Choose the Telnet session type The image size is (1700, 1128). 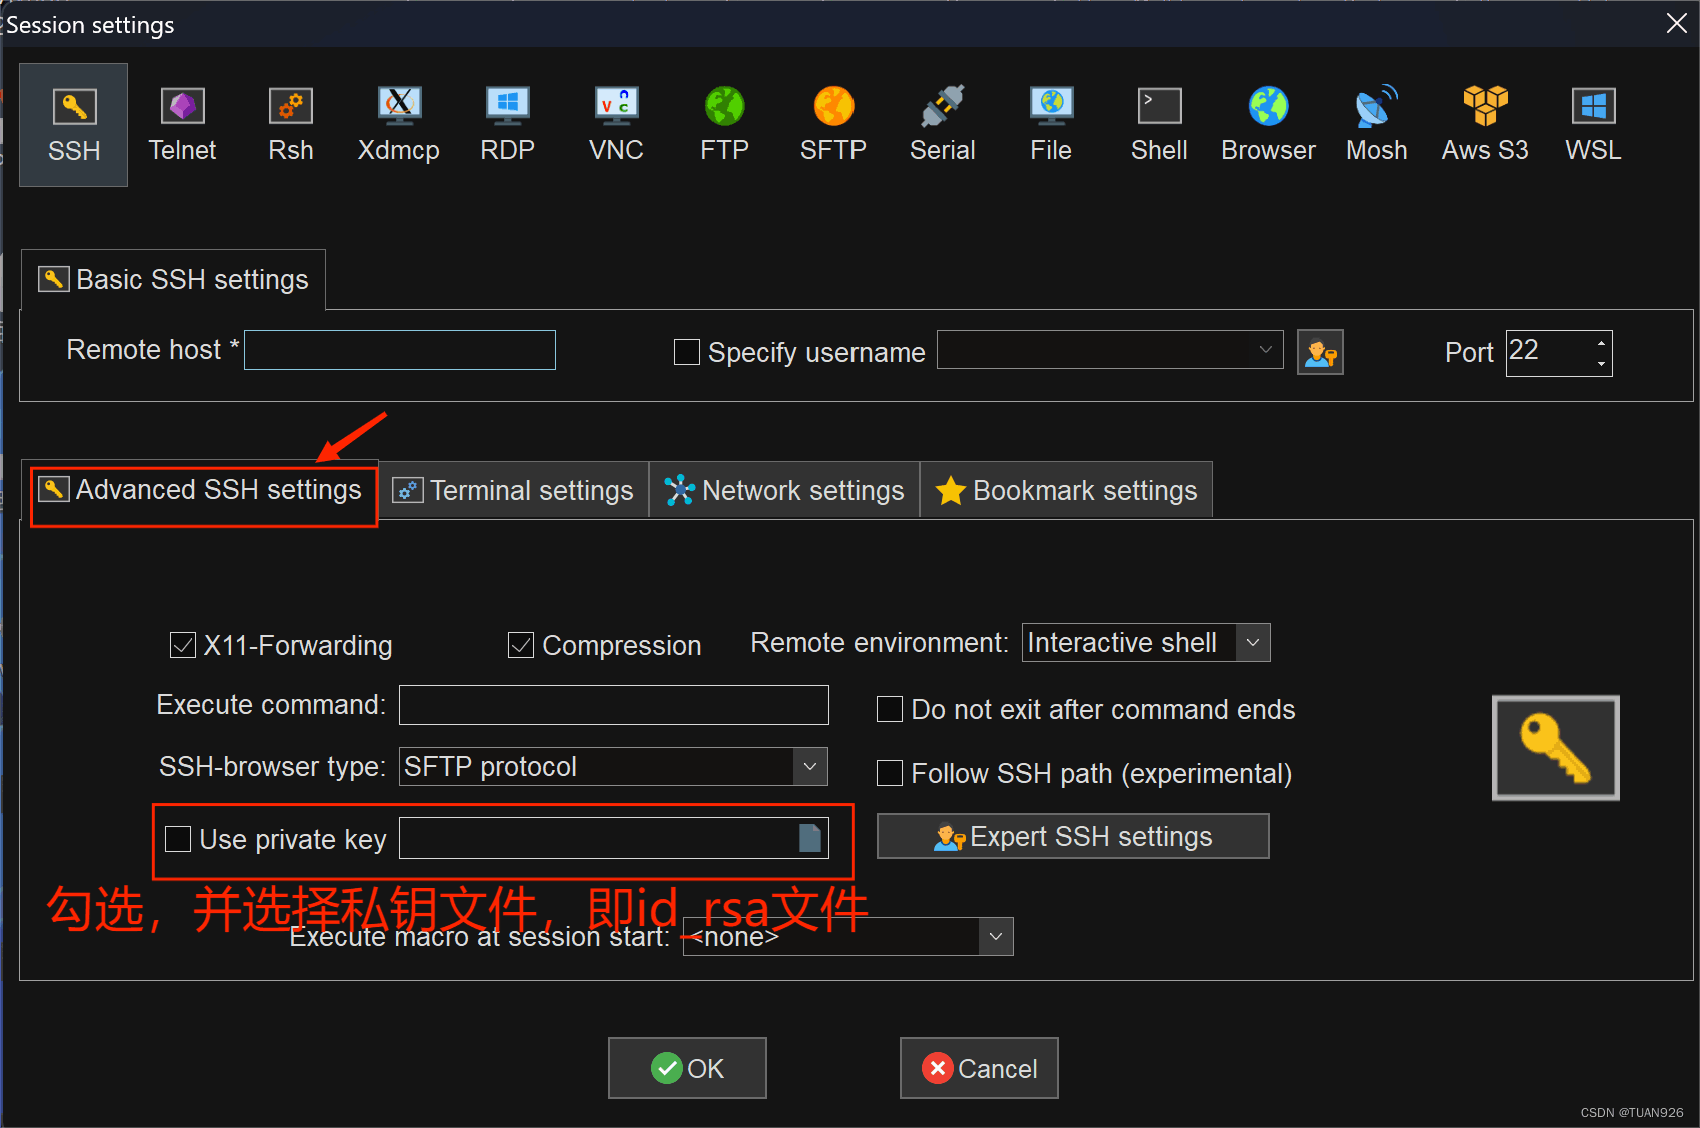pyautogui.click(x=182, y=124)
